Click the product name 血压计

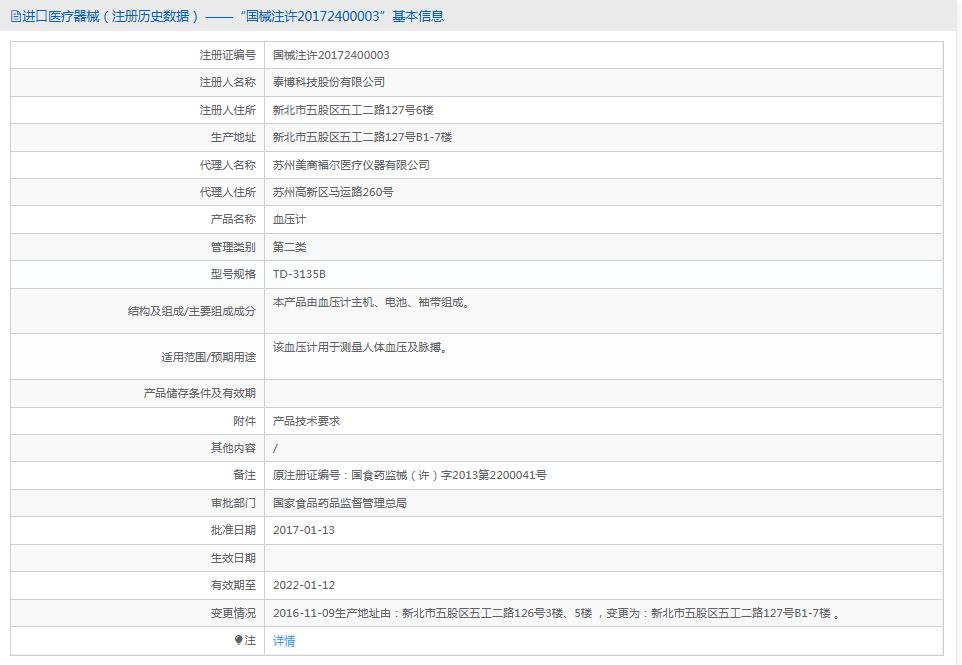click(x=289, y=219)
